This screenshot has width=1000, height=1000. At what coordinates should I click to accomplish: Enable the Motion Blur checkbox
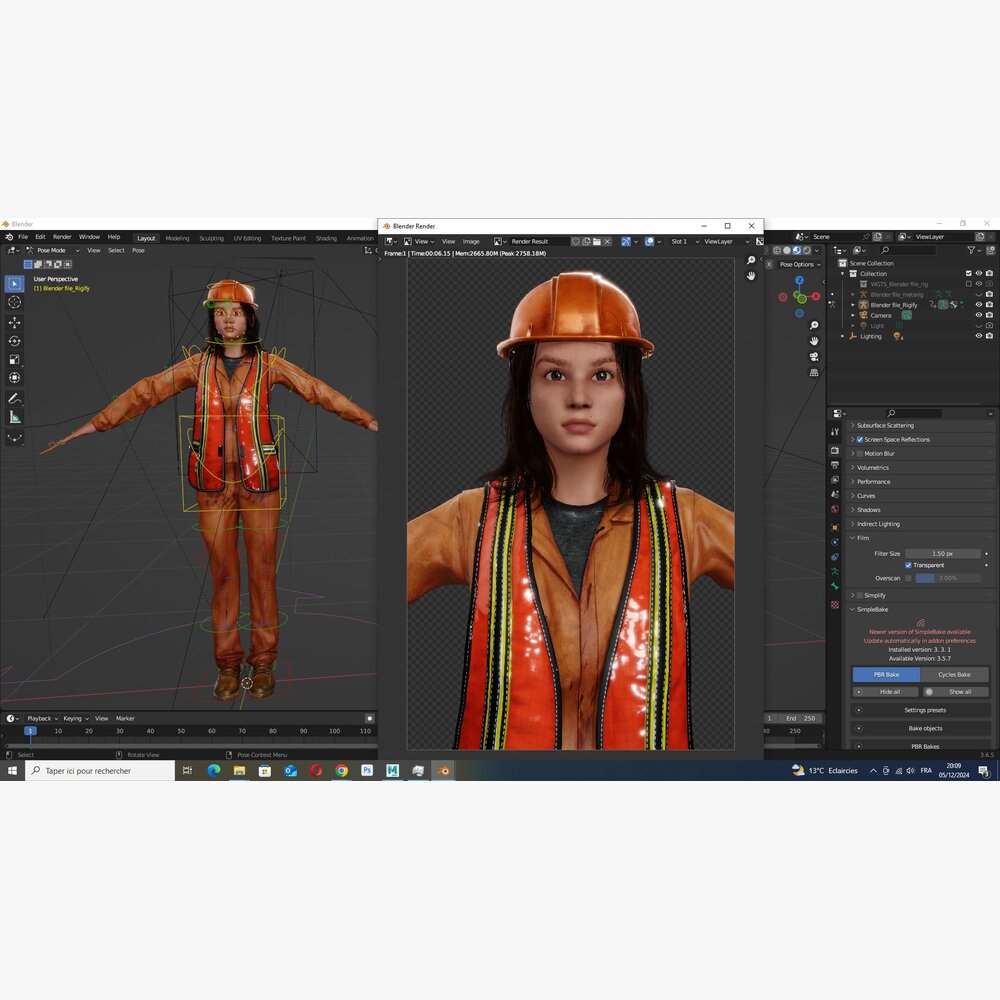pos(860,453)
